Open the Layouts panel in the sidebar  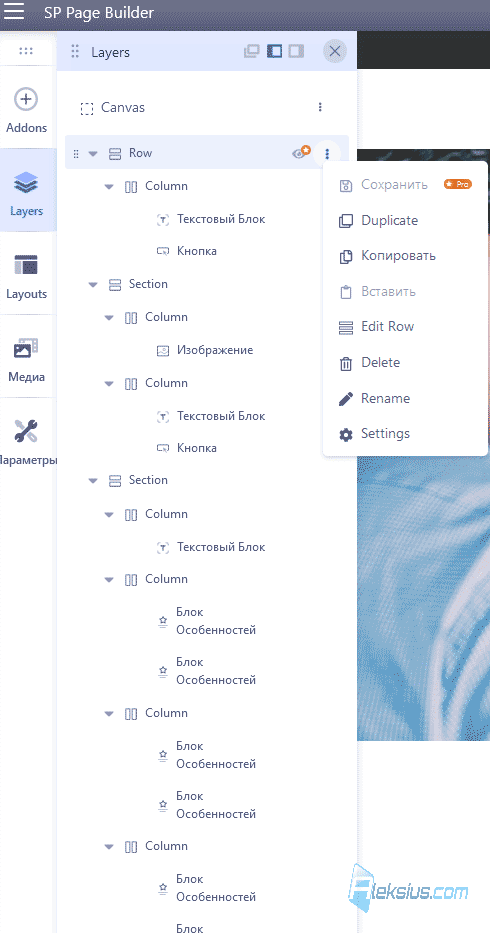pos(26,277)
